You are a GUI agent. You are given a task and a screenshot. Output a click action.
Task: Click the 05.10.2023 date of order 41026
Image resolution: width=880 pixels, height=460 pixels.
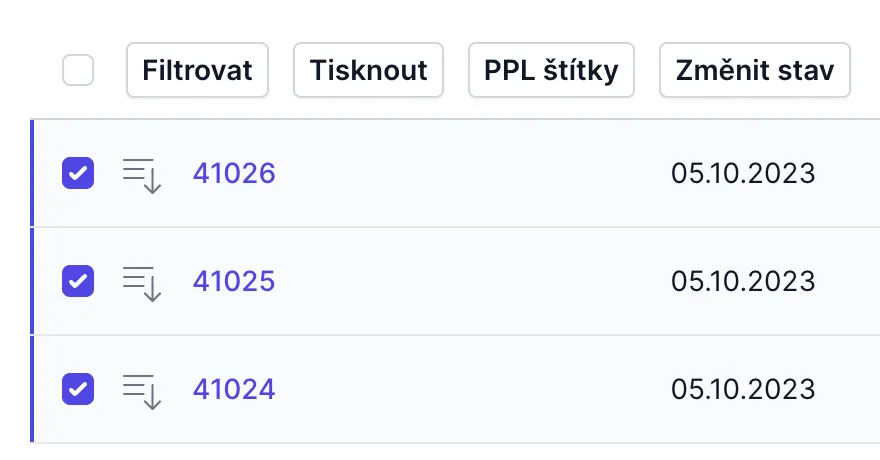(743, 174)
